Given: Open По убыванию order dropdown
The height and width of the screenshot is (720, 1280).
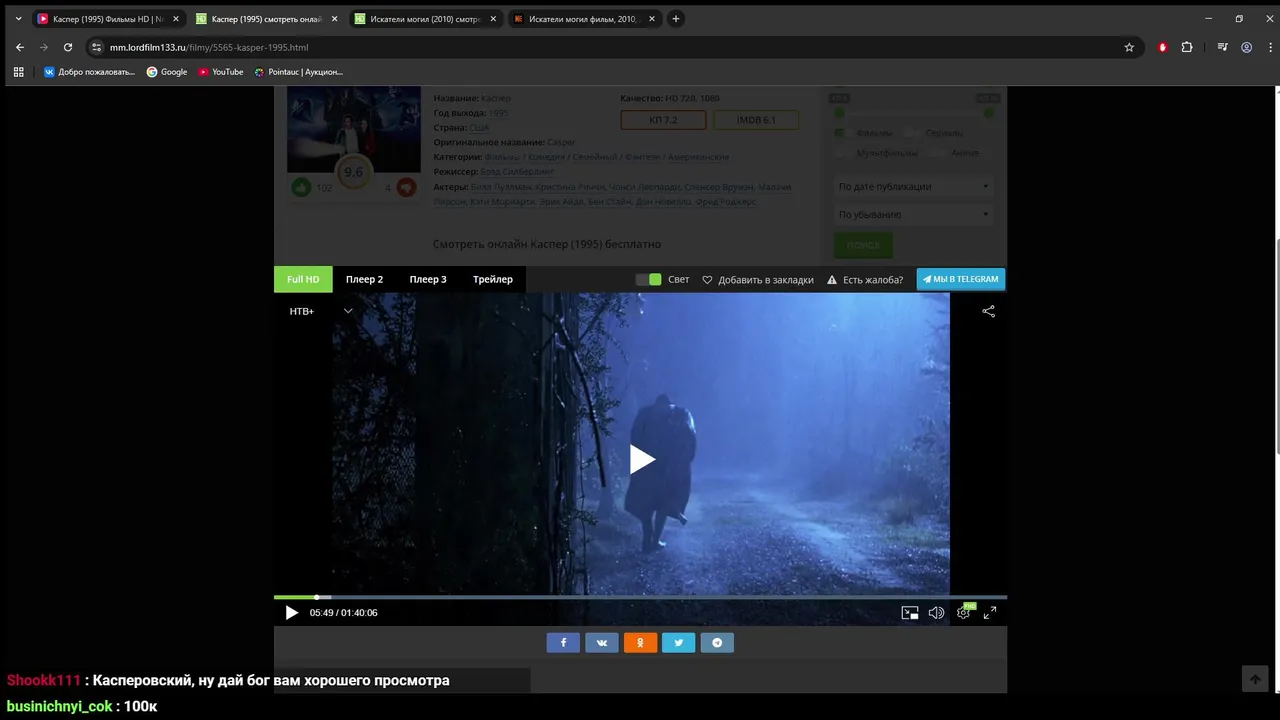Looking at the screenshot, I should pos(913,214).
